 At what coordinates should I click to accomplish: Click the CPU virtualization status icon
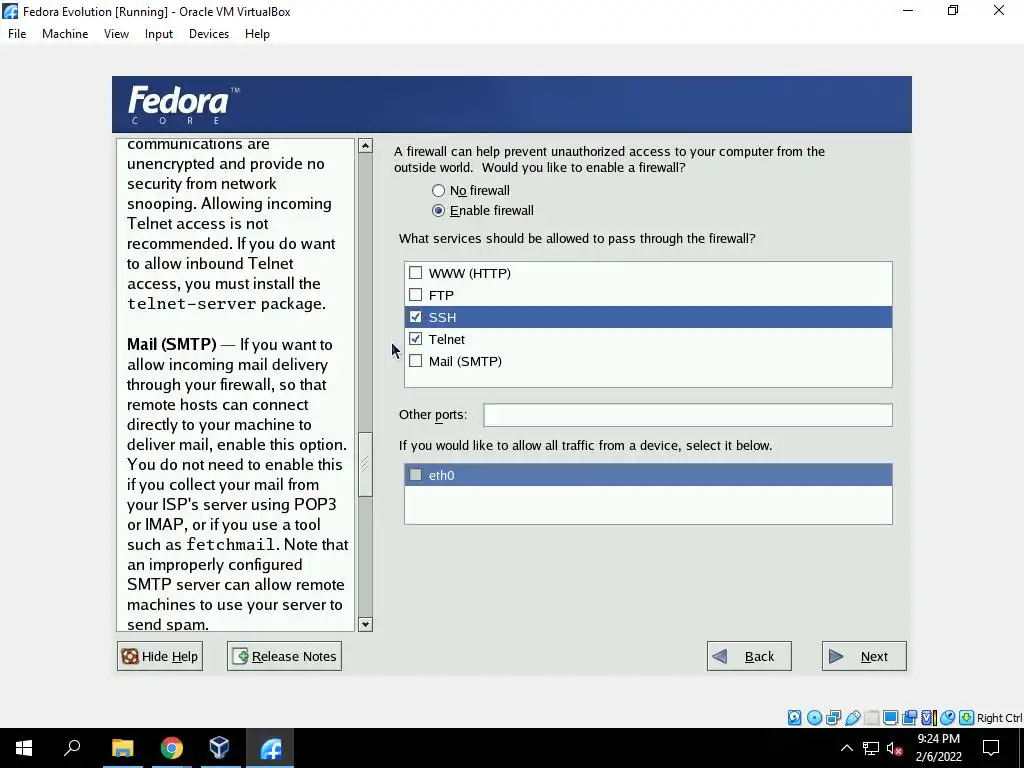(929, 718)
